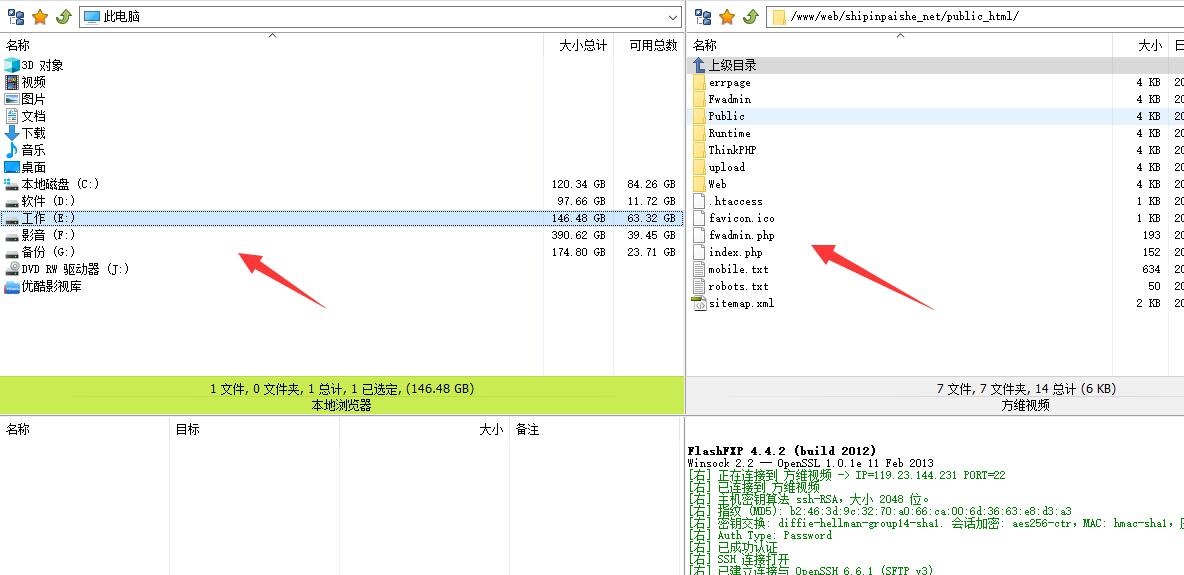Select the fwadmin.php remote file
The height and width of the screenshot is (575, 1184).
[741, 235]
